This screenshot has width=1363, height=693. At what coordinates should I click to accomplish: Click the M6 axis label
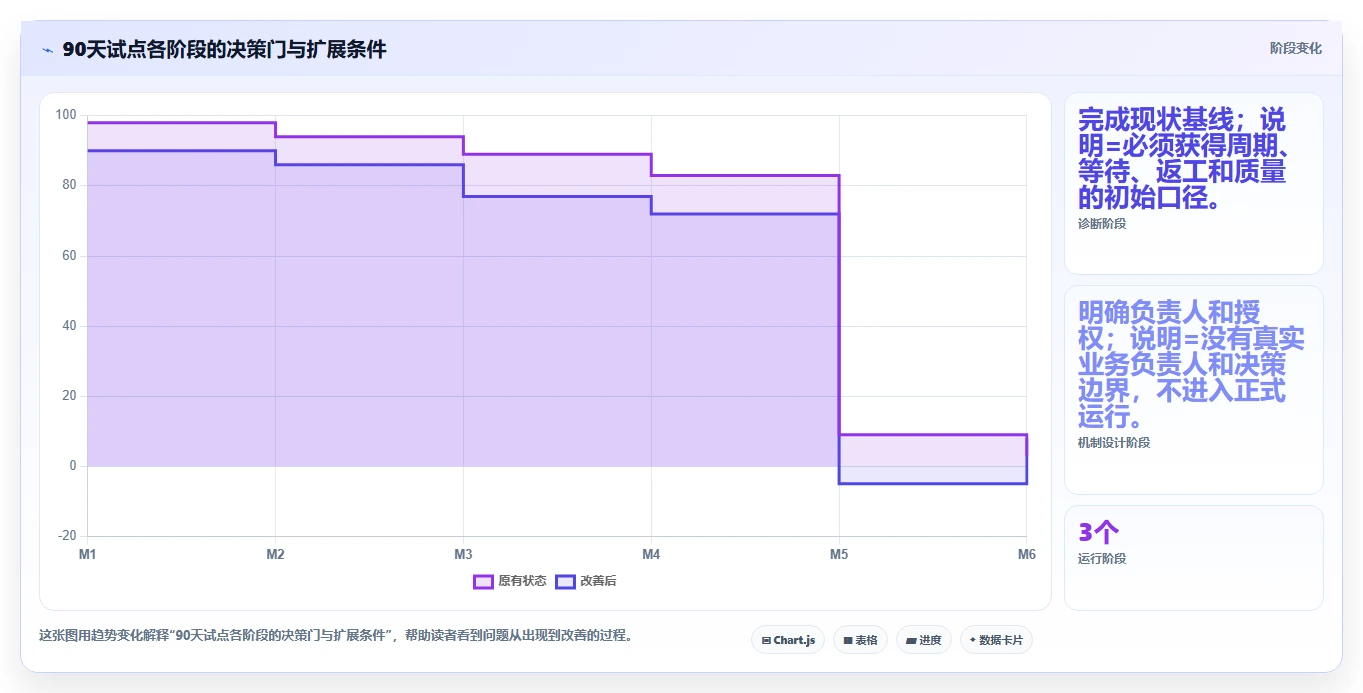[x=1026, y=554]
